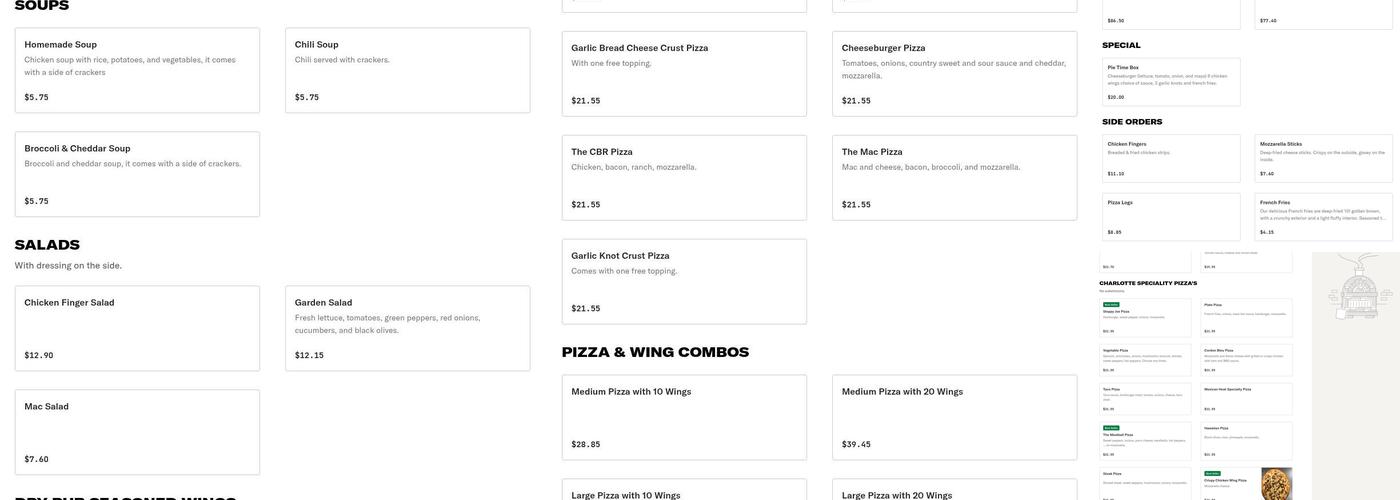Viewport: 1400px width, 500px height.
Task: Select the Mozzarella Sticks side order
Action: [x=1323, y=158]
